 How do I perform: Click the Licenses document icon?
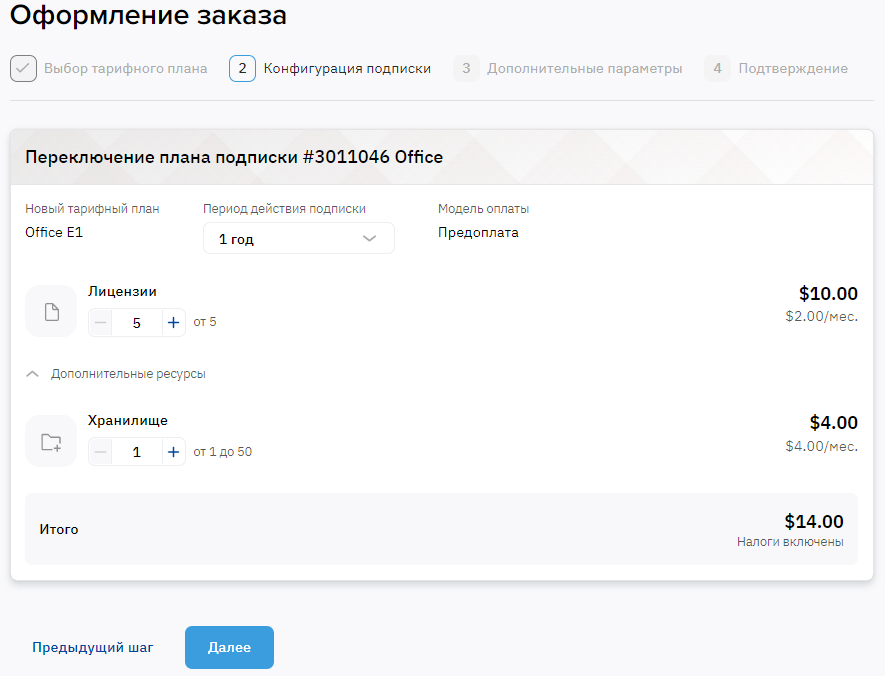(51, 311)
